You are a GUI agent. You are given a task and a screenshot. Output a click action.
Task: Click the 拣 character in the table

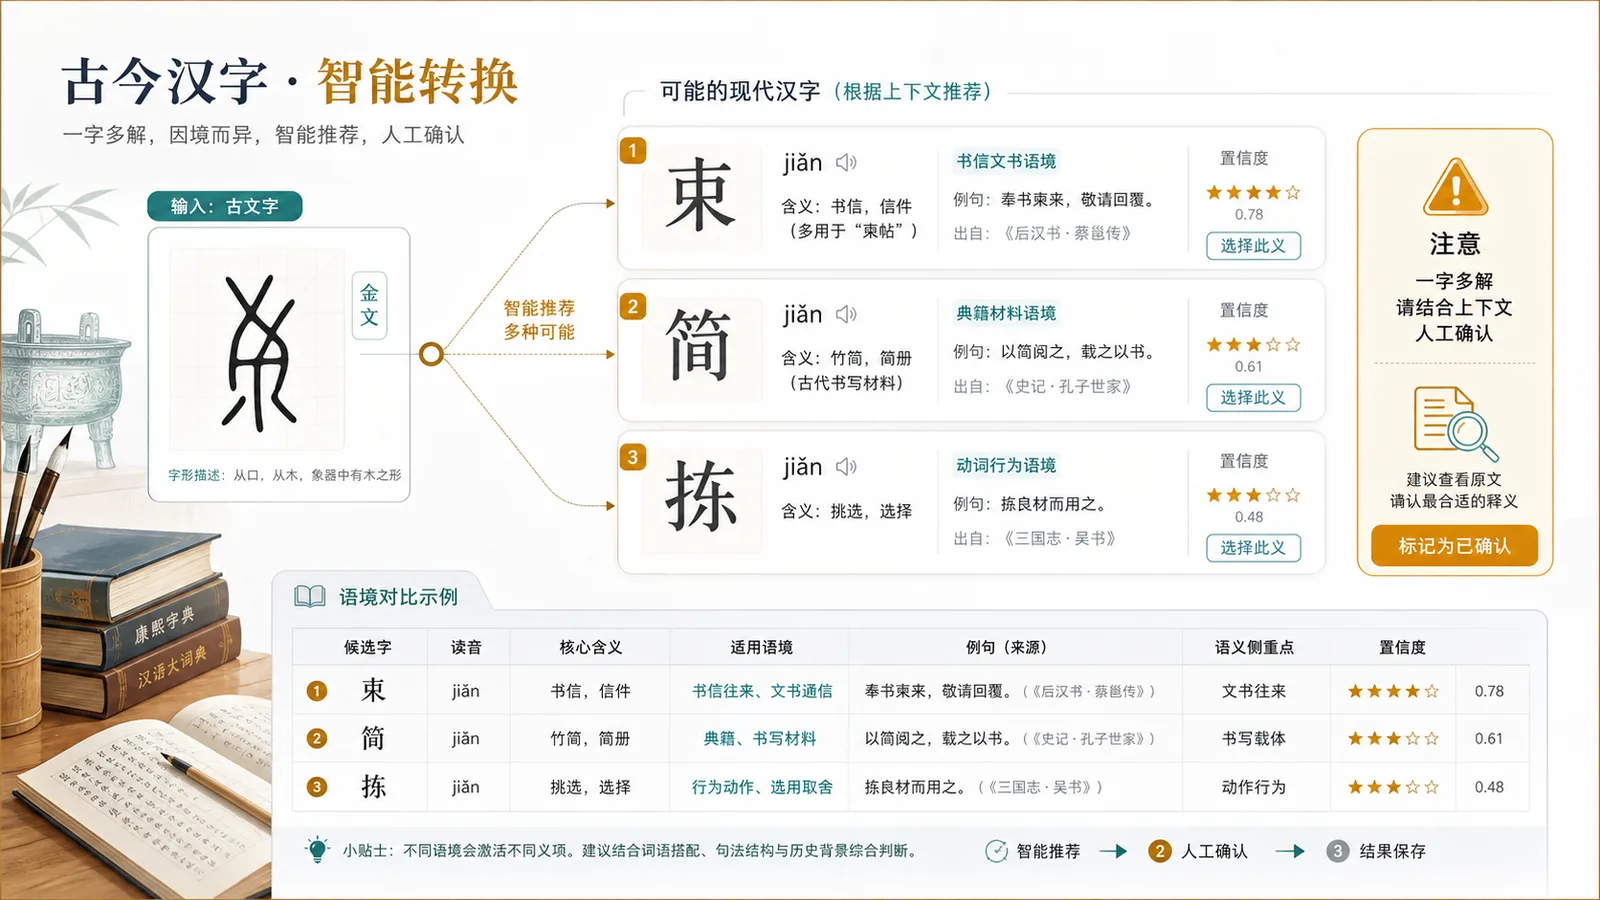coord(373,787)
